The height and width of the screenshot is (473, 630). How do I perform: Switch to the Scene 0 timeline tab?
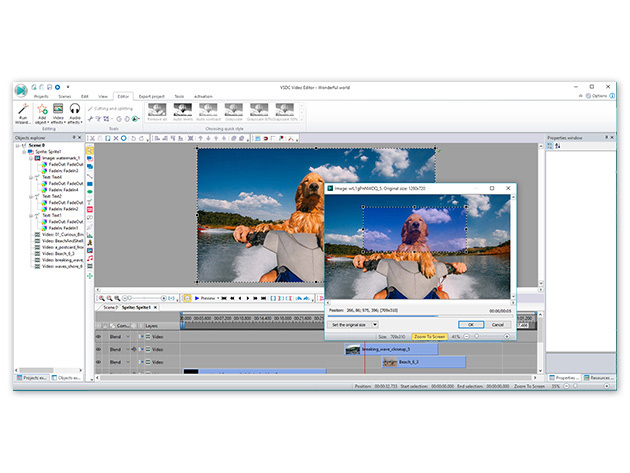click(109, 307)
